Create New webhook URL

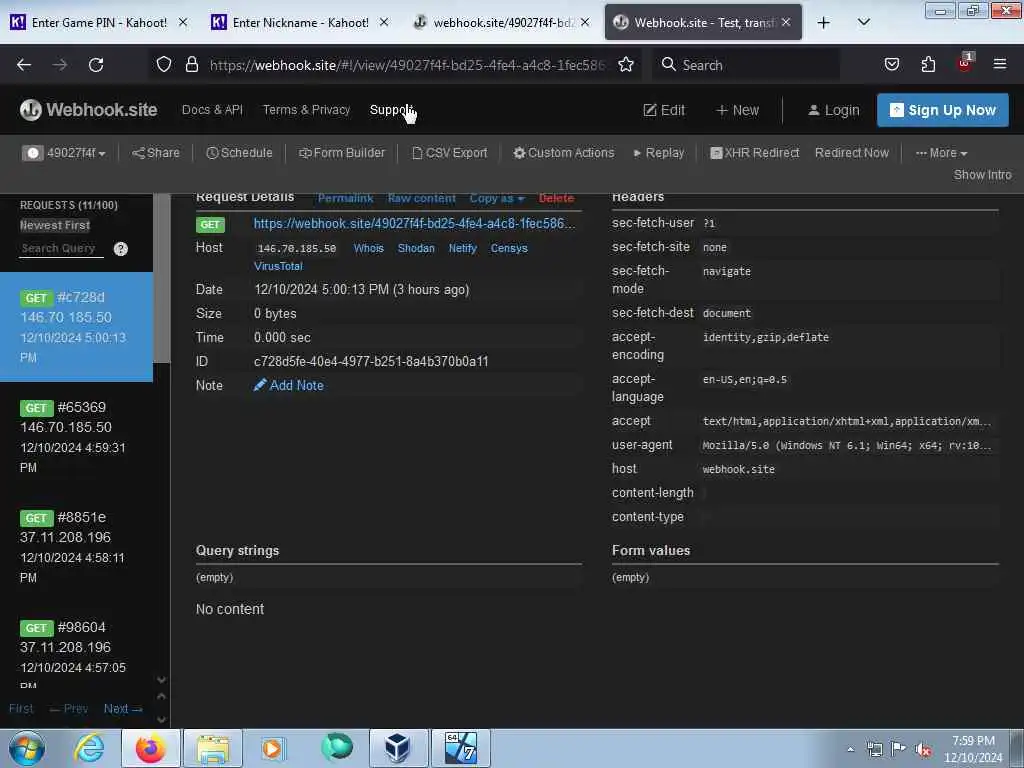click(737, 110)
